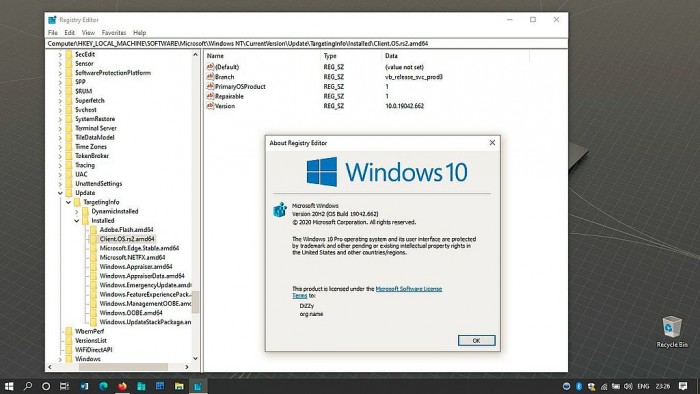Screen dimensions: 700x394
Task: Maximize the Registry Editor window
Action: [x=533, y=20]
